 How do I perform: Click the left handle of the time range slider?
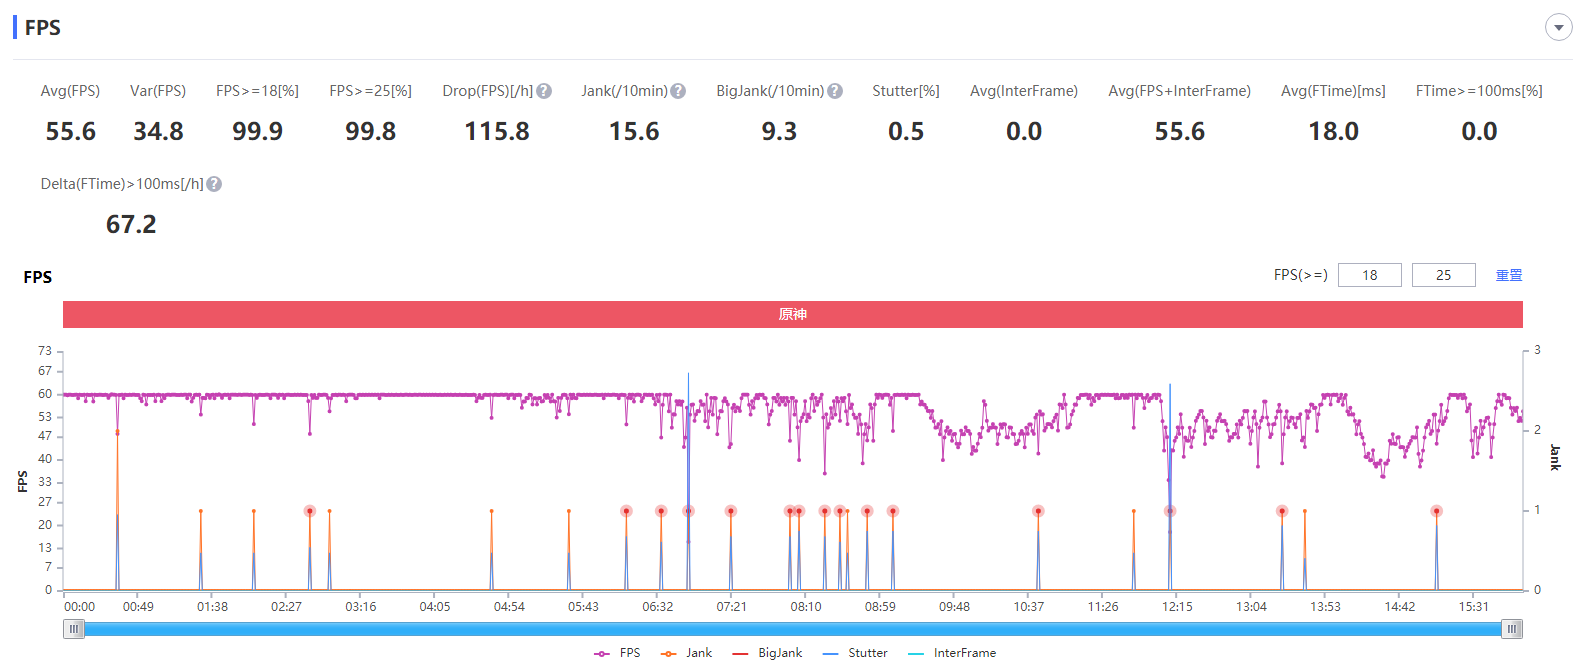[74, 629]
